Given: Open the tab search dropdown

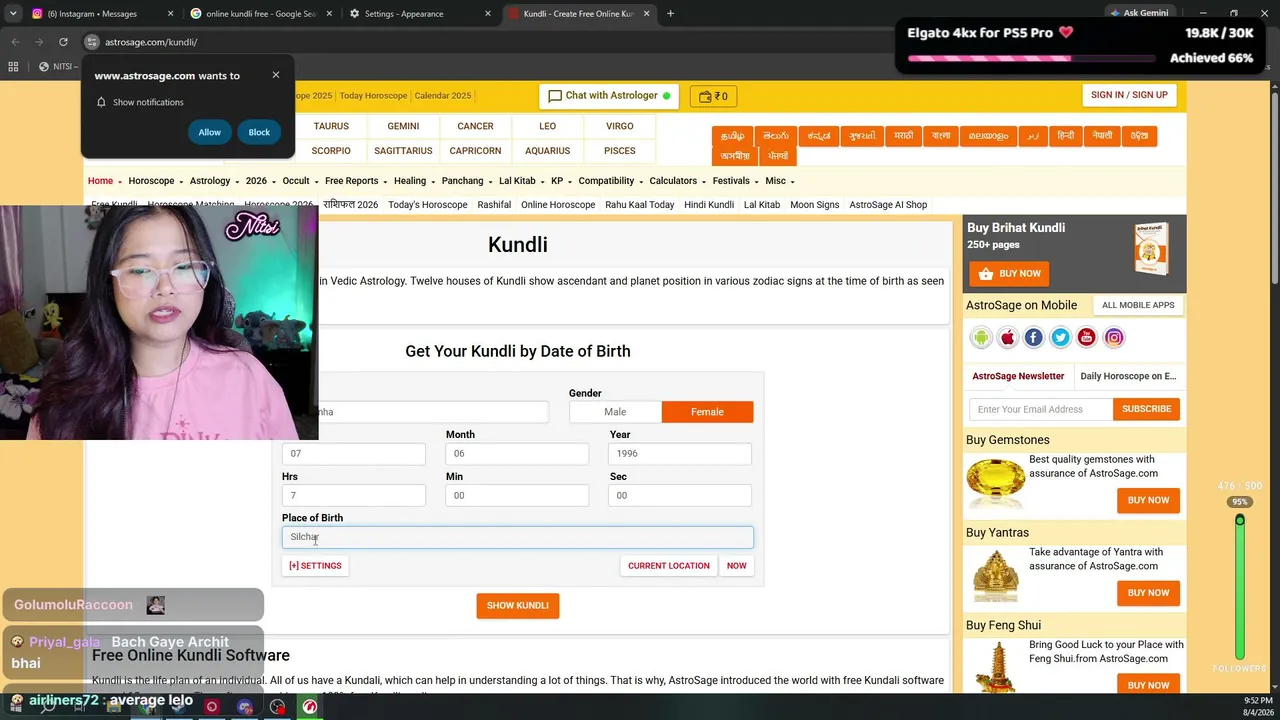Looking at the screenshot, I should point(14,14).
